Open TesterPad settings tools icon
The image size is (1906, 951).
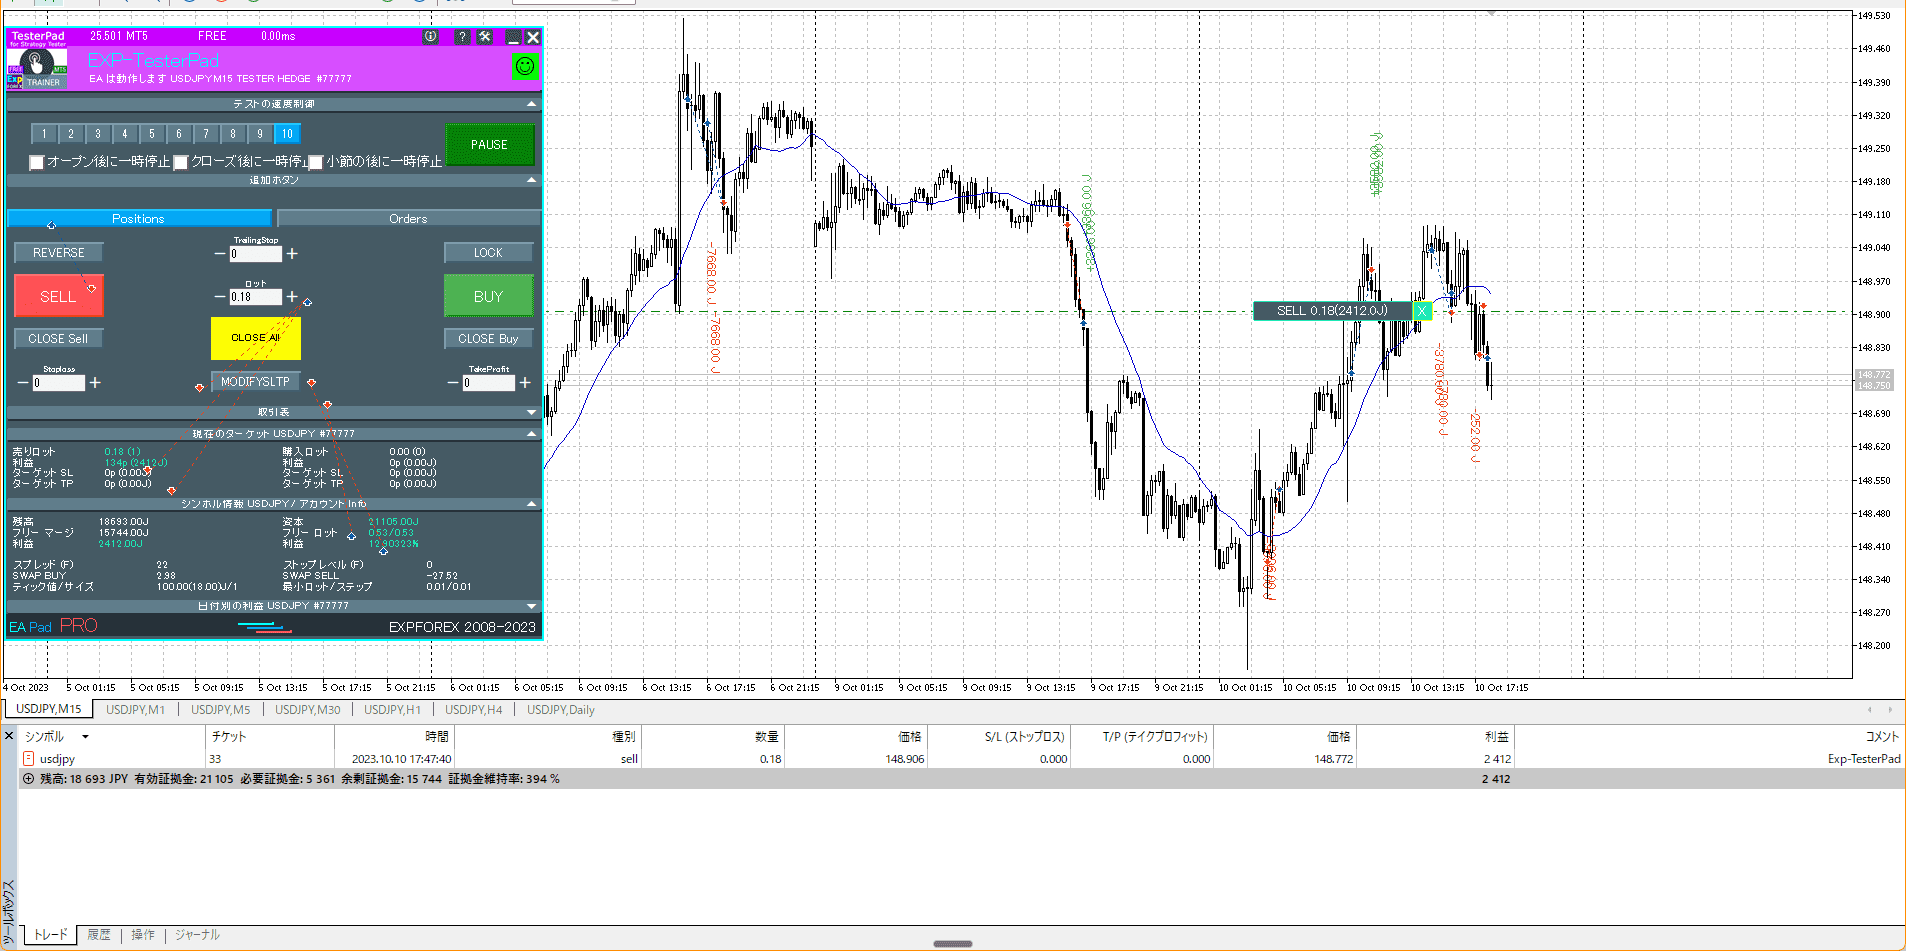click(x=485, y=37)
